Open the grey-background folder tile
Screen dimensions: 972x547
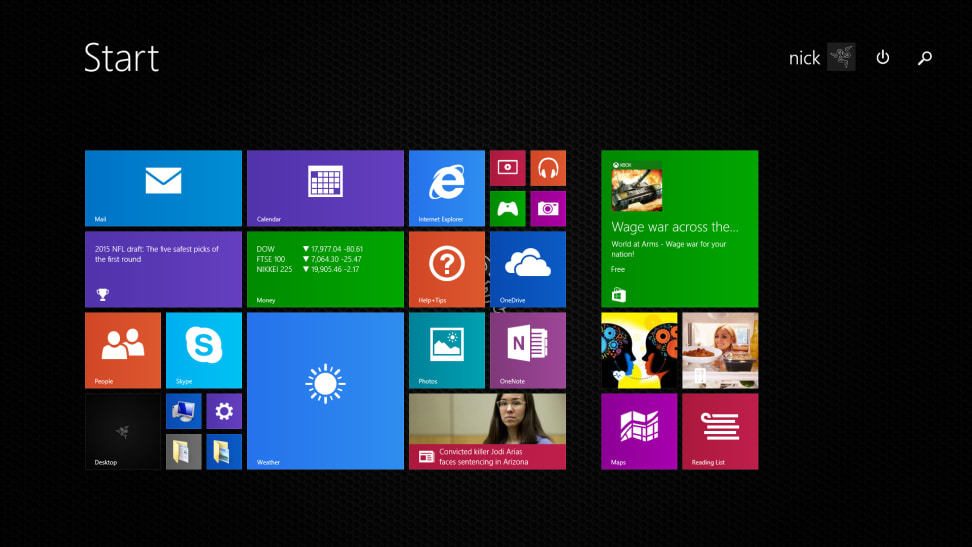tap(183, 451)
